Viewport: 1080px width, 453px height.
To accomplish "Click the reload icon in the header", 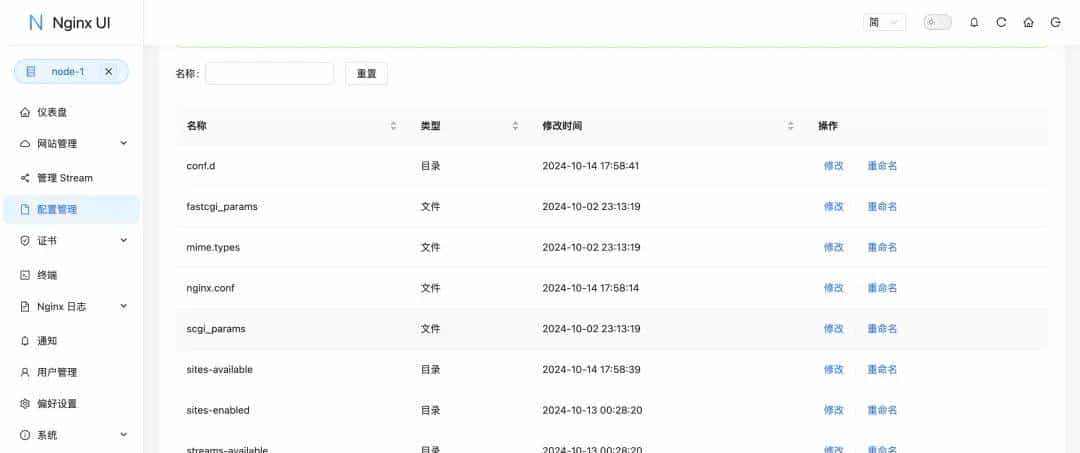I will [x=1001, y=23].
